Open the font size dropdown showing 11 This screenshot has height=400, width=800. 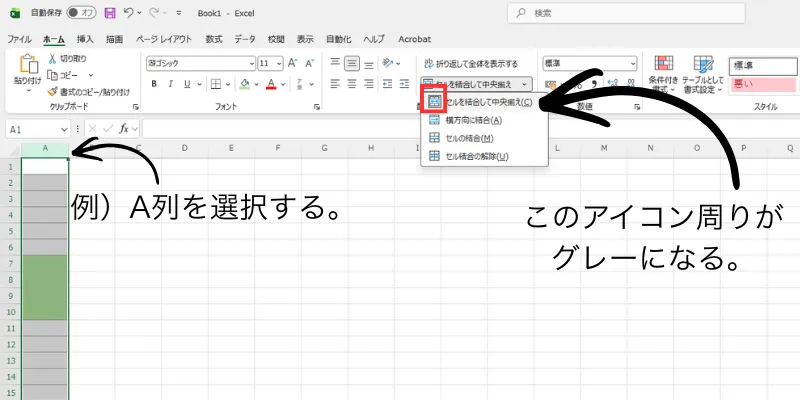point(280,64)
